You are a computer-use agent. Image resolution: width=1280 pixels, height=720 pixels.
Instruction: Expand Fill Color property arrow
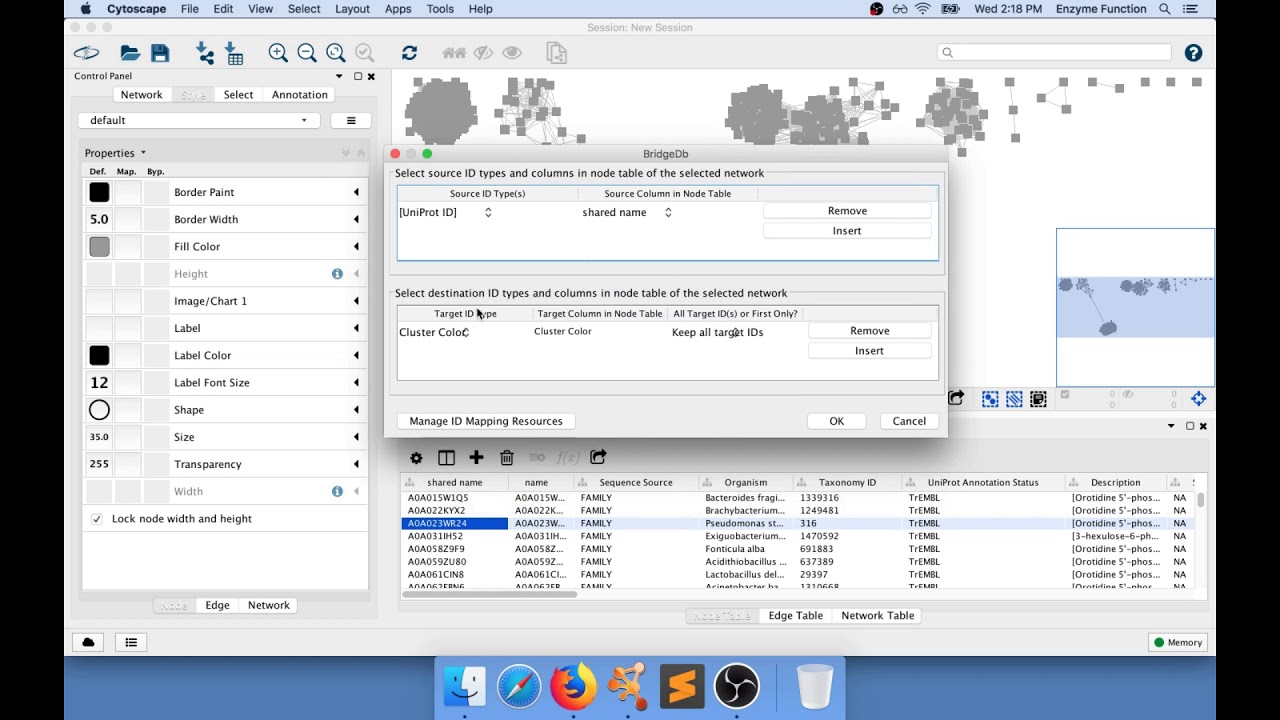point(356,247)
